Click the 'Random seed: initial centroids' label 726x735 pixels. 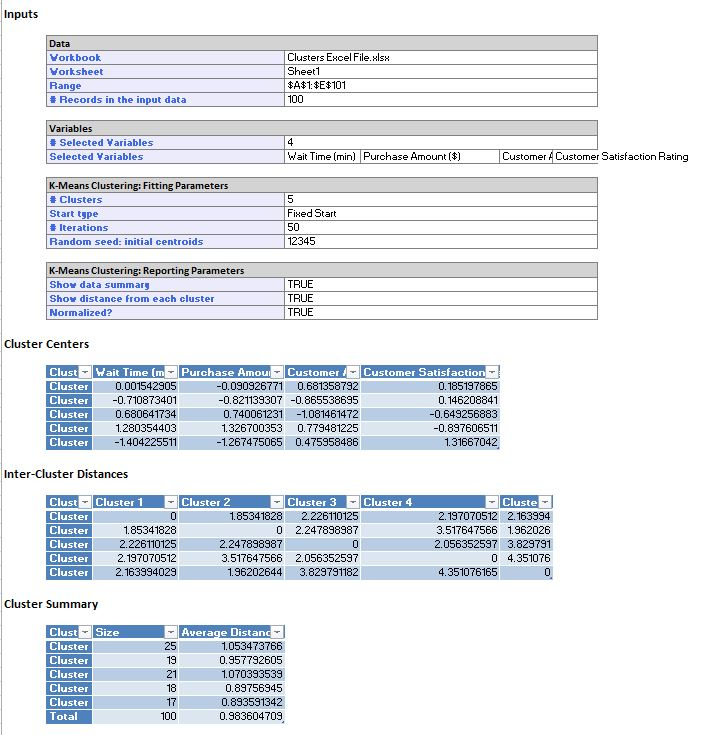pyautogui.click(x=165, y=241)
